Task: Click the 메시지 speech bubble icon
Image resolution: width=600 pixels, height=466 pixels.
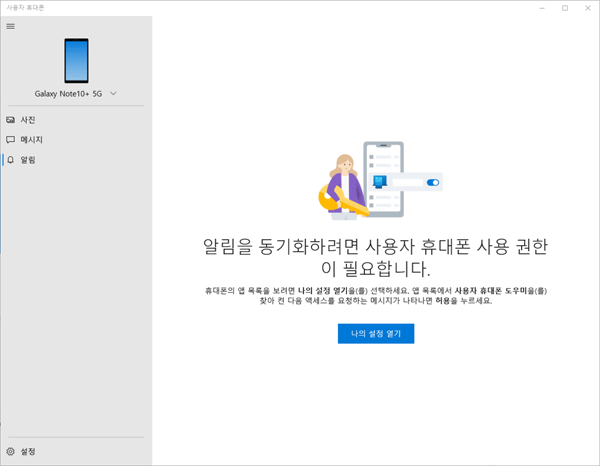Action: (11, 140)
